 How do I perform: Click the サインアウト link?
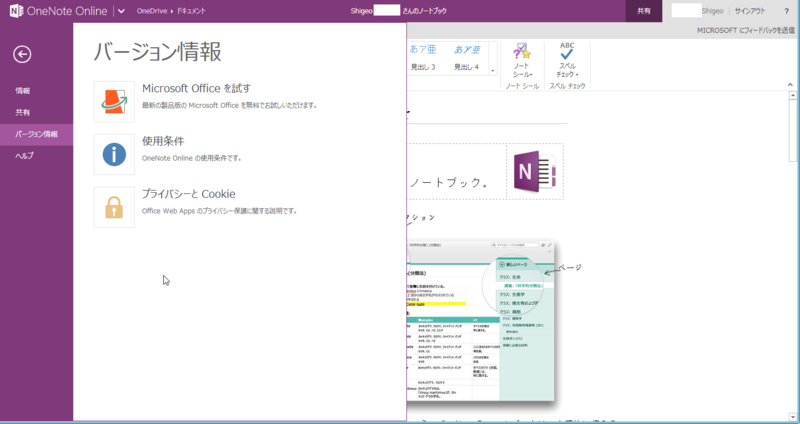[749, 11]
